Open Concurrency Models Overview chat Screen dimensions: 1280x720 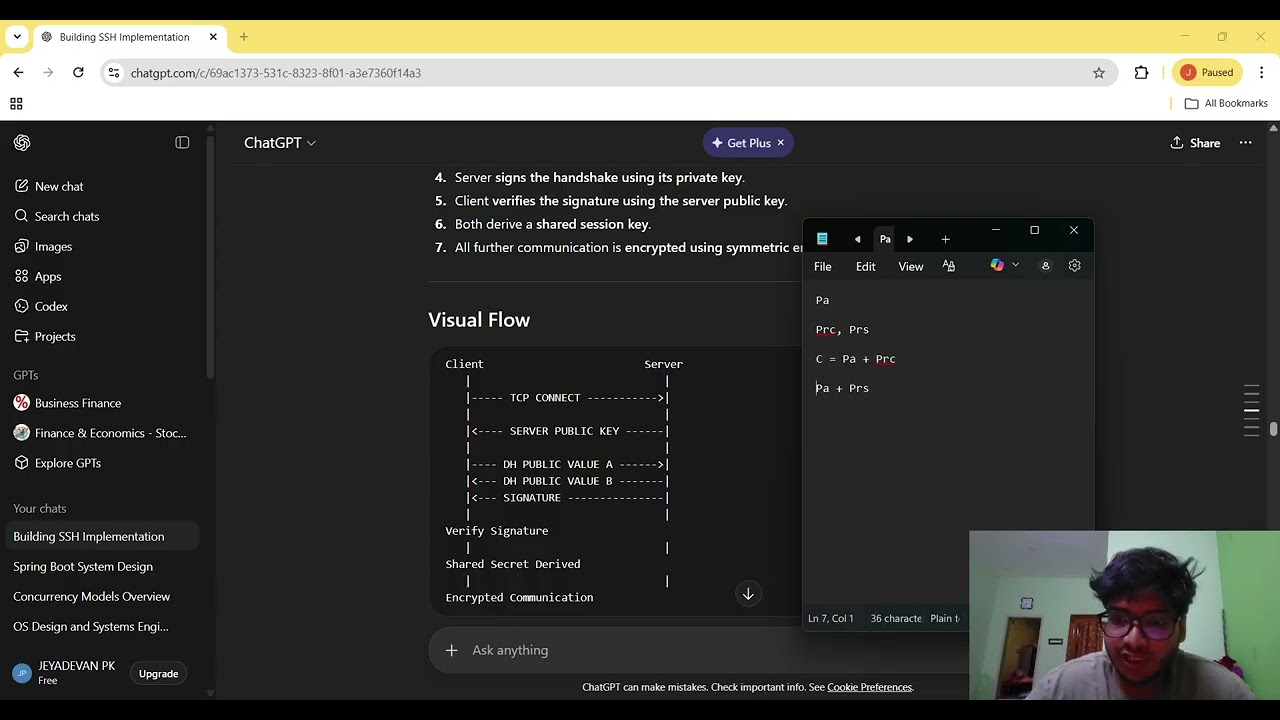[x=91, y=596]
